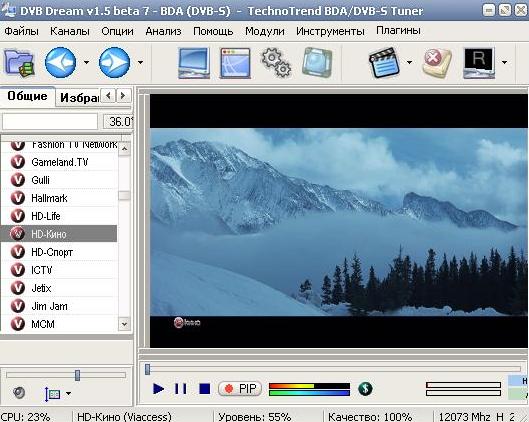529x422 pixels.
Task: Click the signal level color meter
Action: point(309,389)
